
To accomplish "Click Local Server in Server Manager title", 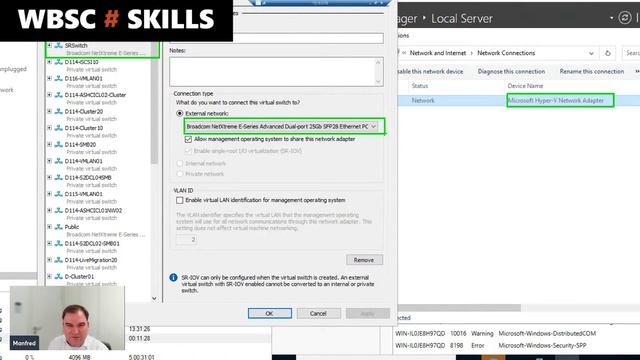I will tap(462, 18).
